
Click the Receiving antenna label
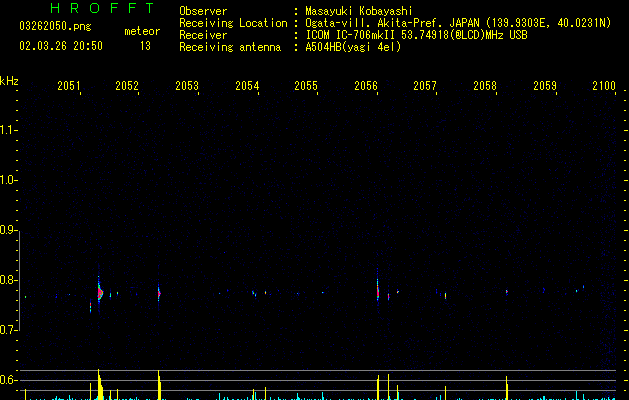point(230,47)
